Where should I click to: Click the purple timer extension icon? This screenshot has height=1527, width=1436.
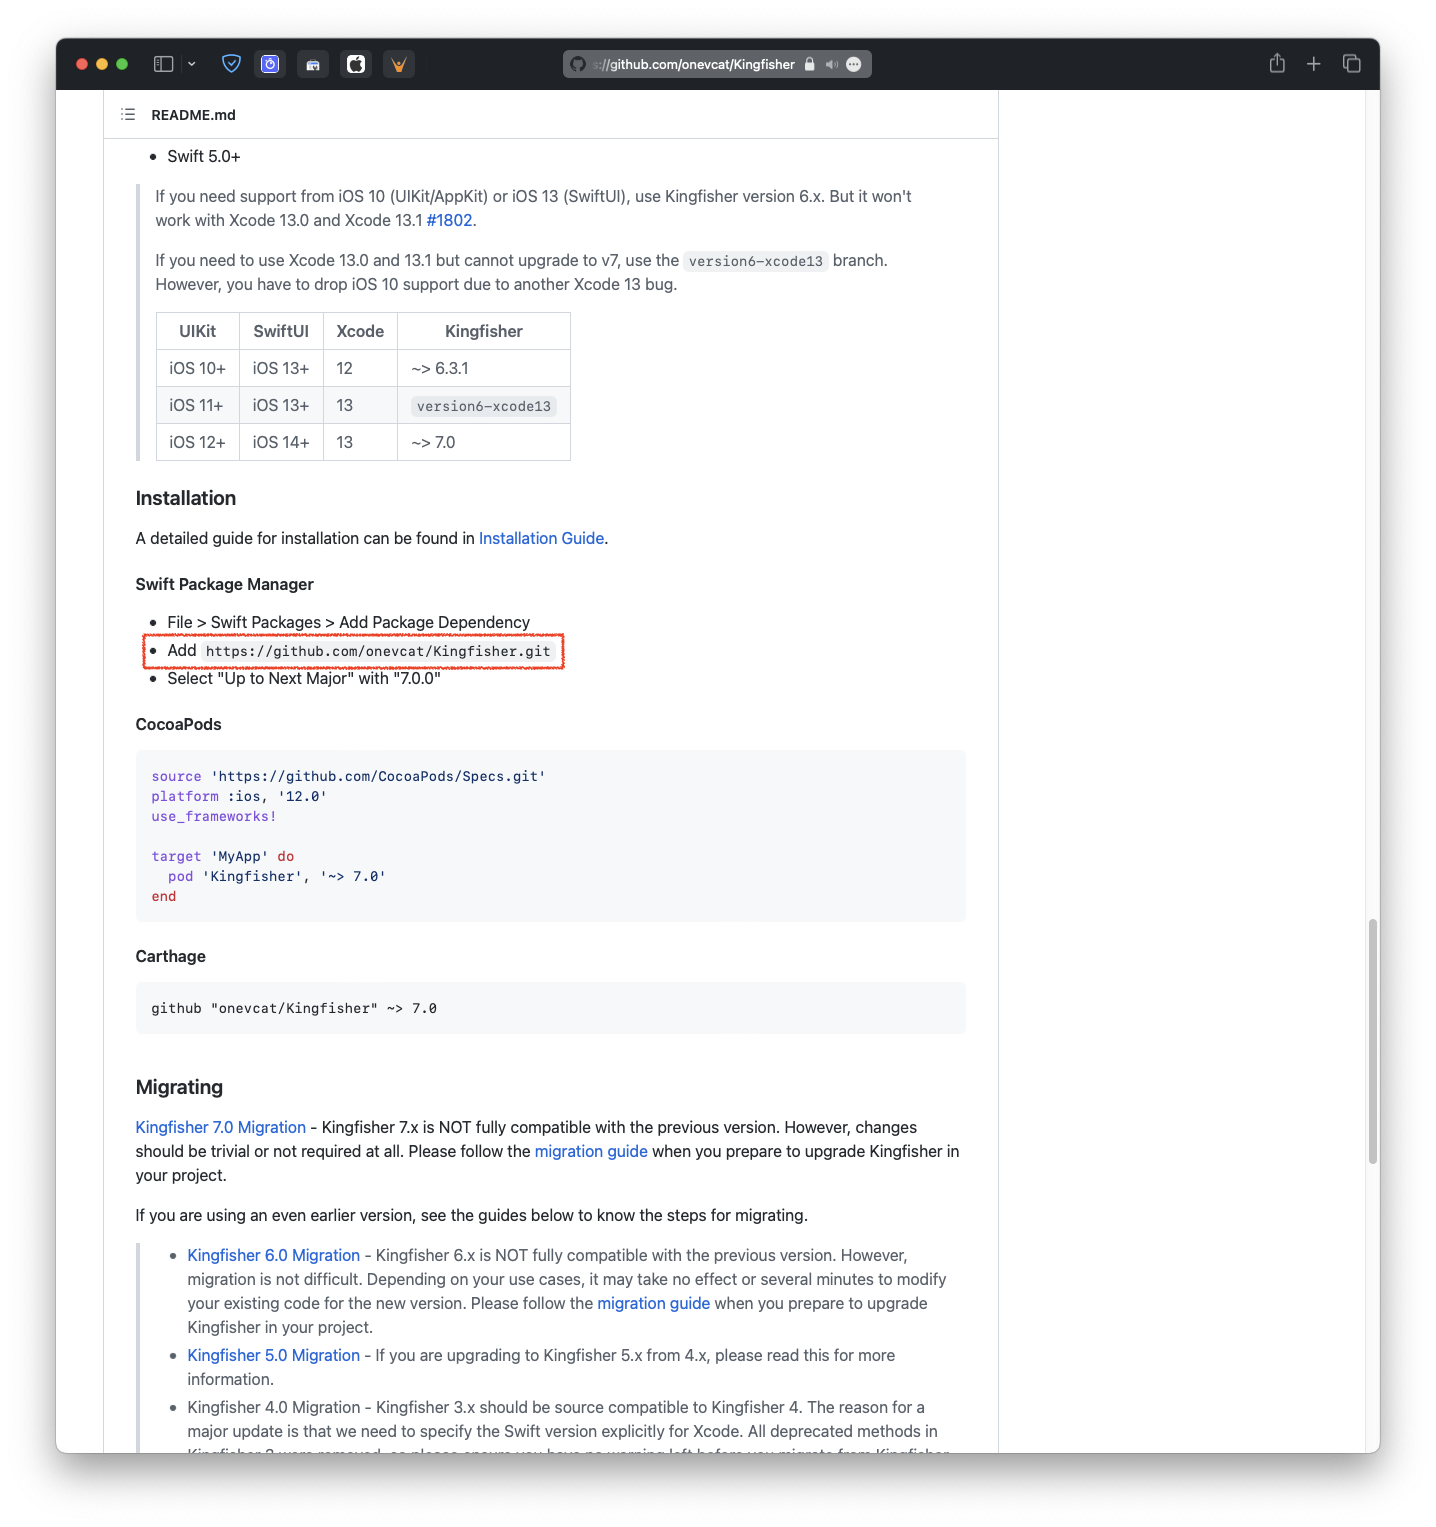pos(270,64)
